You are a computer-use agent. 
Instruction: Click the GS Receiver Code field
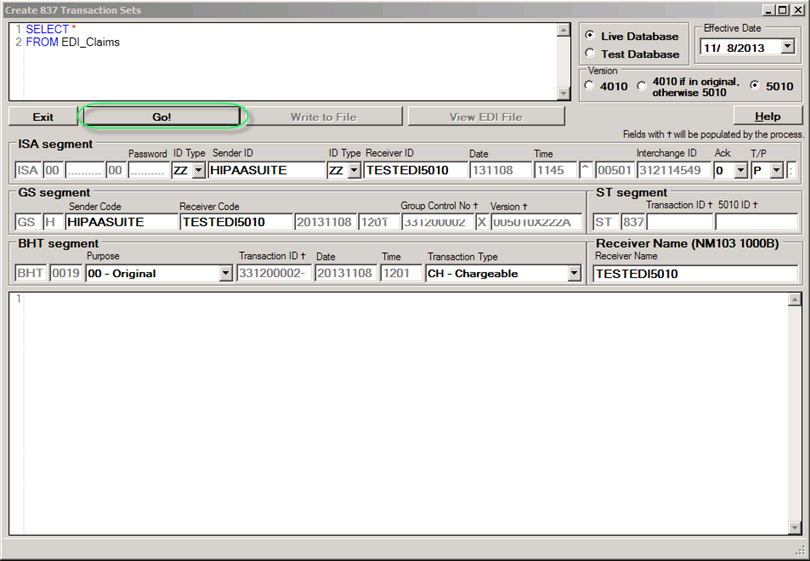point(235,222)
